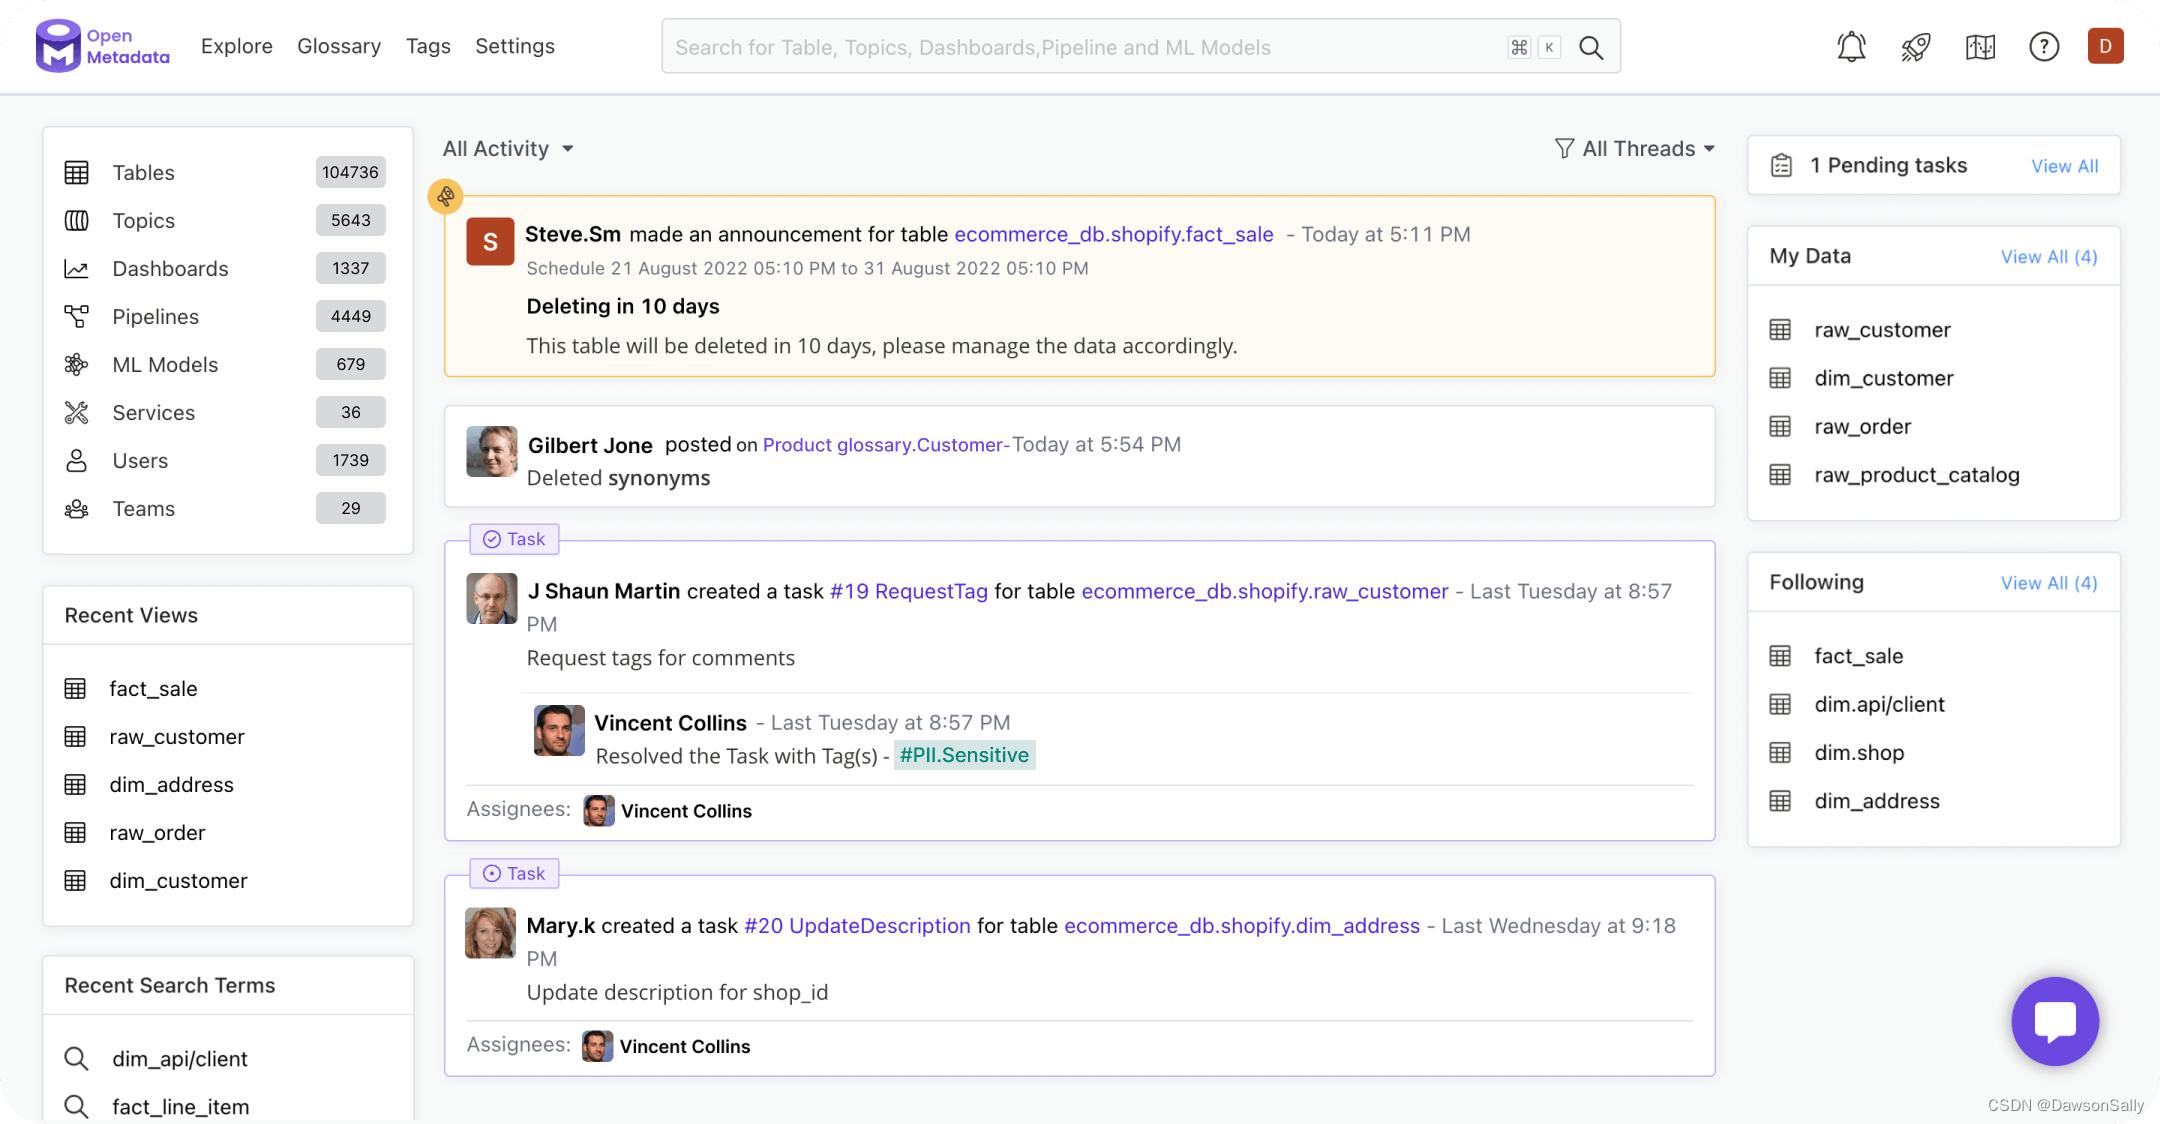Click the search magnifier icon

[x=1591, y=47]
